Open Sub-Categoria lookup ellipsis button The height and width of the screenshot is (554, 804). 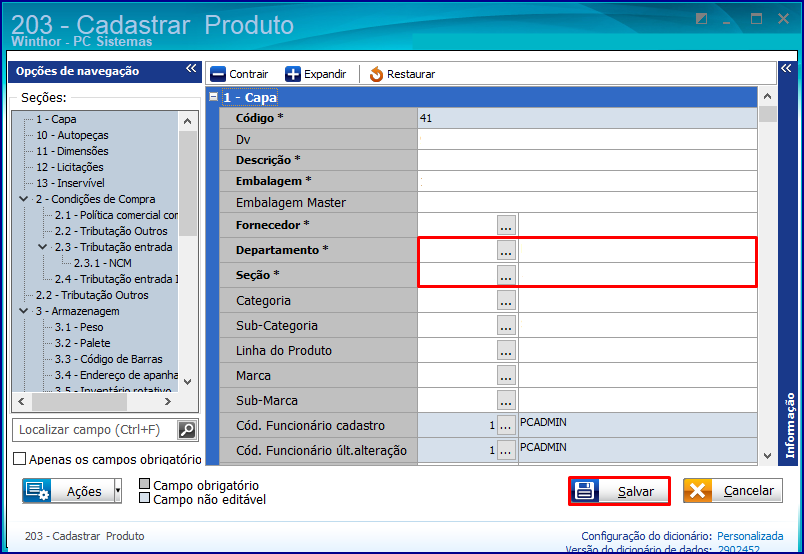[x=506, y=325]
